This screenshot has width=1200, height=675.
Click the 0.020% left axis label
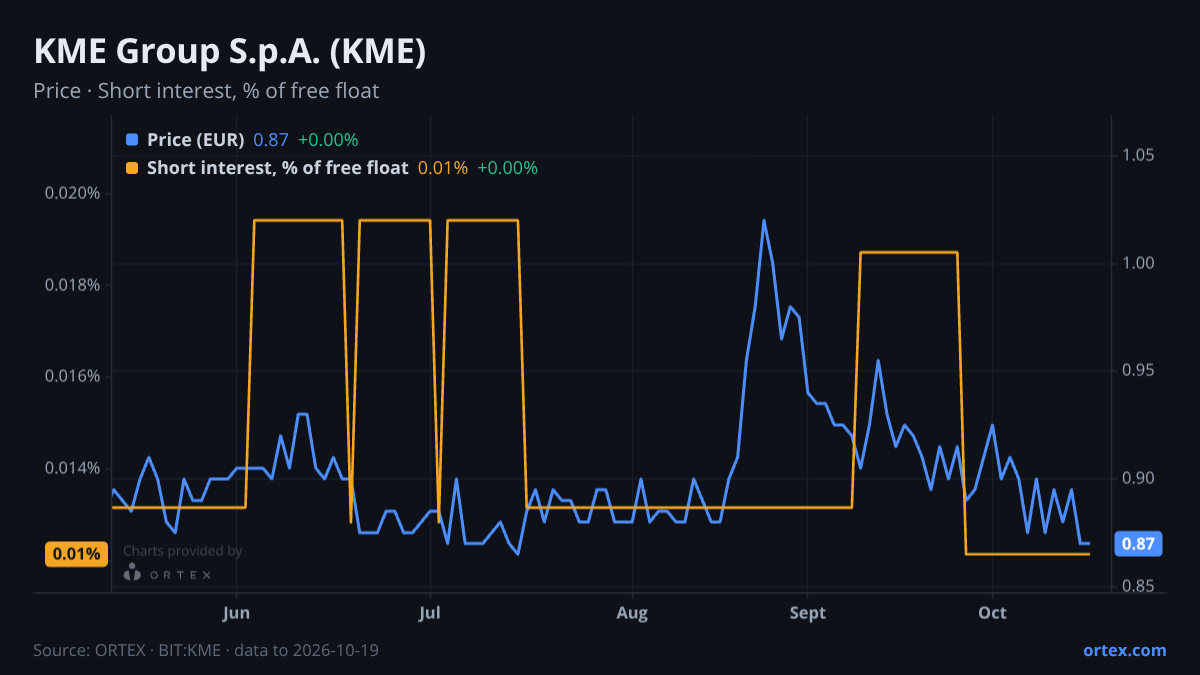point(73,193)
